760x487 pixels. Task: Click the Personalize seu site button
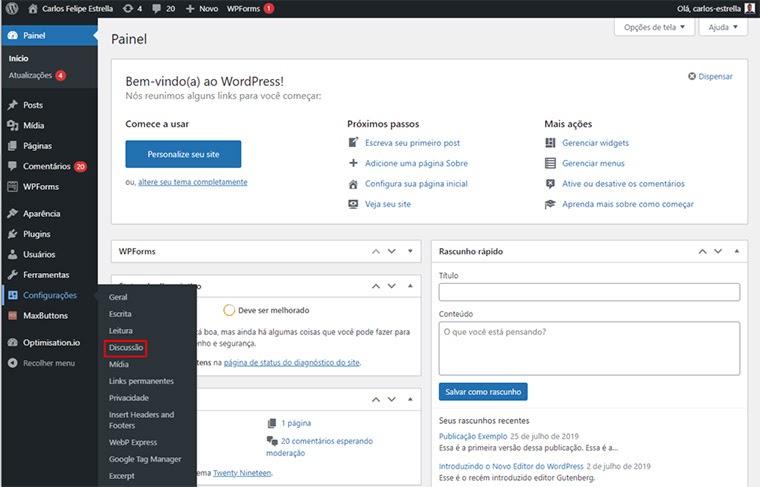(x=183, y=154)
